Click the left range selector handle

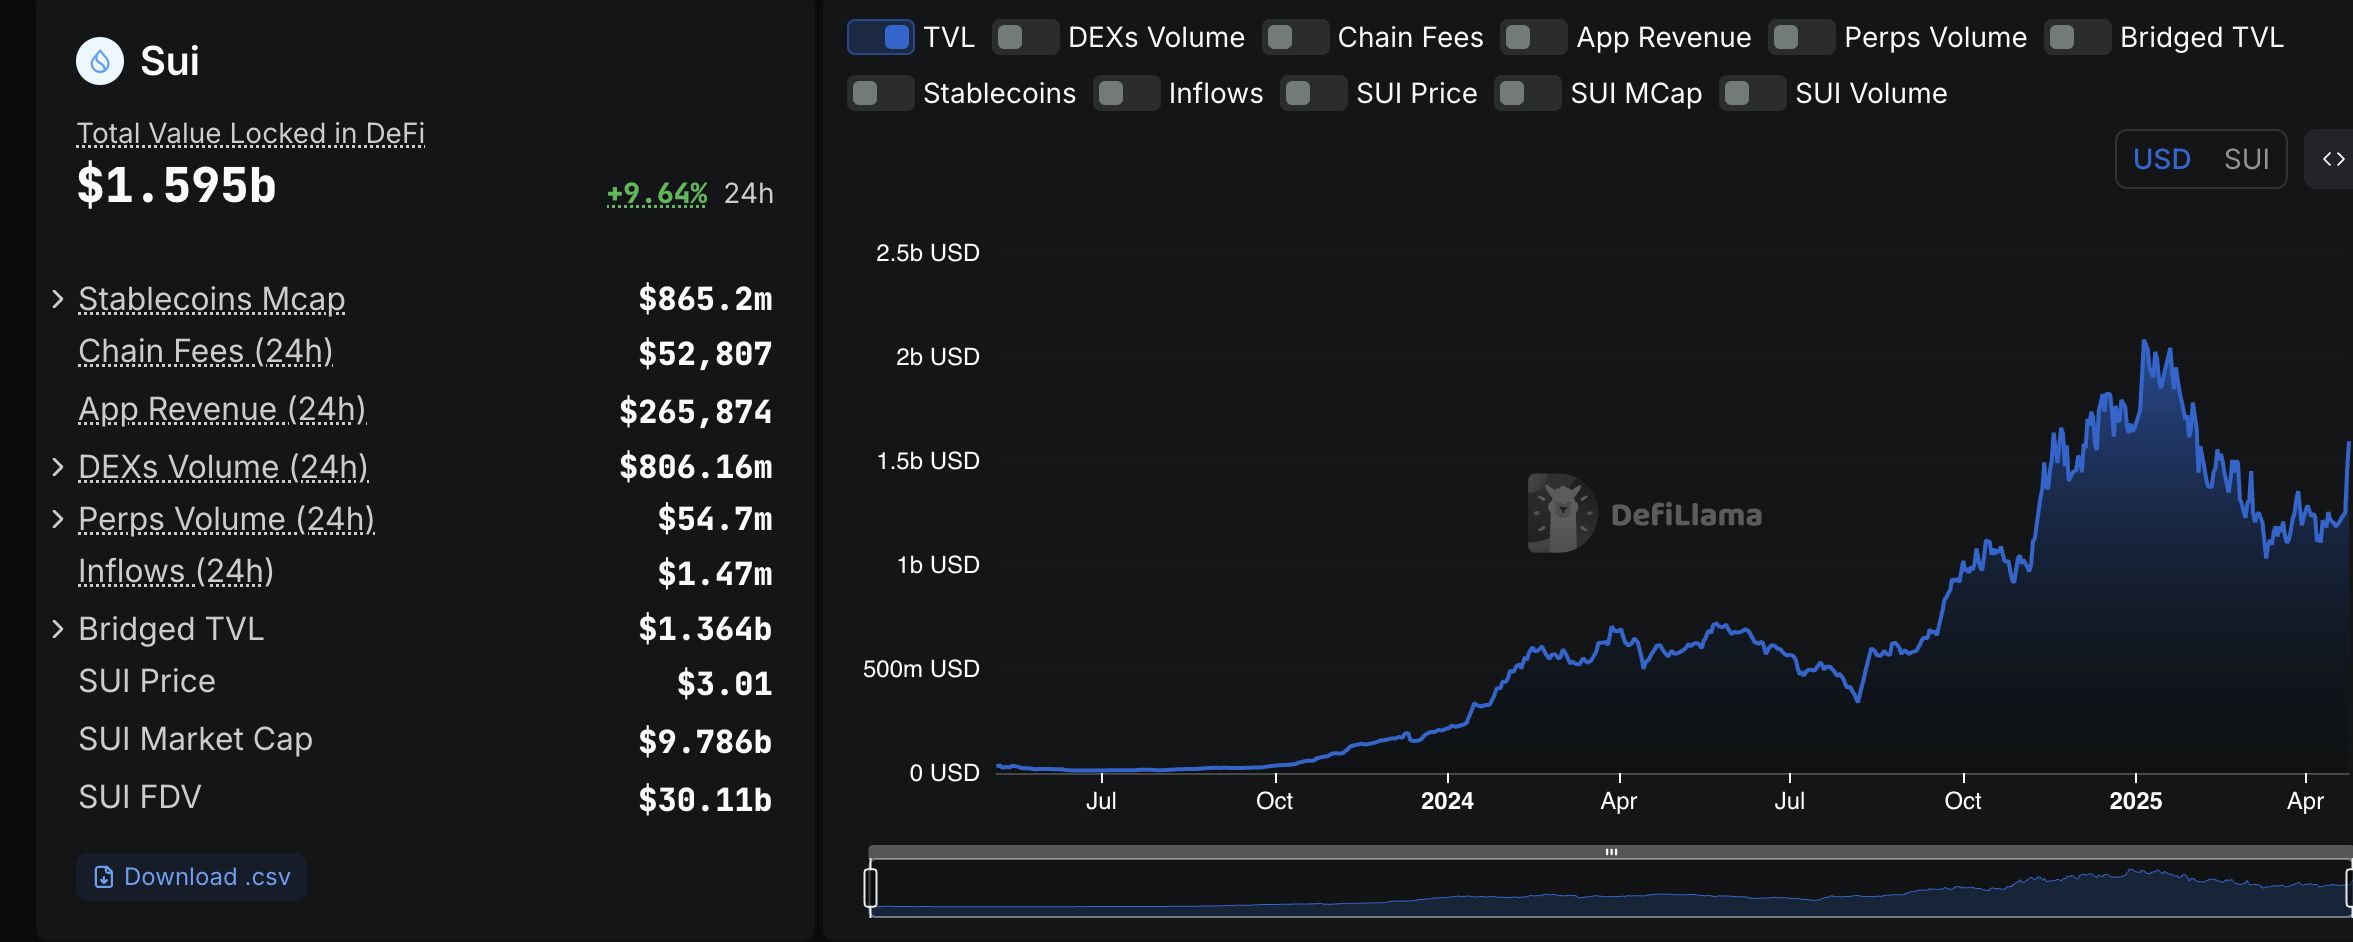(871, 887)
